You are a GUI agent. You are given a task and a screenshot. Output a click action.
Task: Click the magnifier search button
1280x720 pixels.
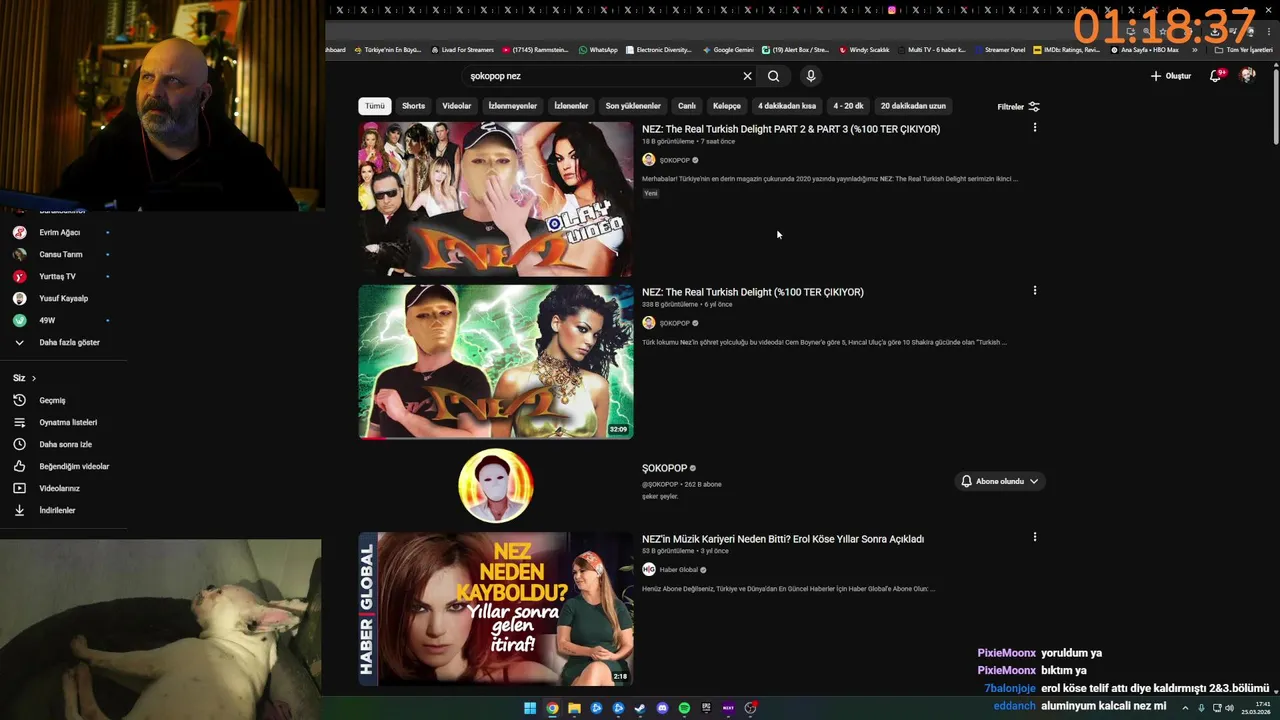pos(773,76)
